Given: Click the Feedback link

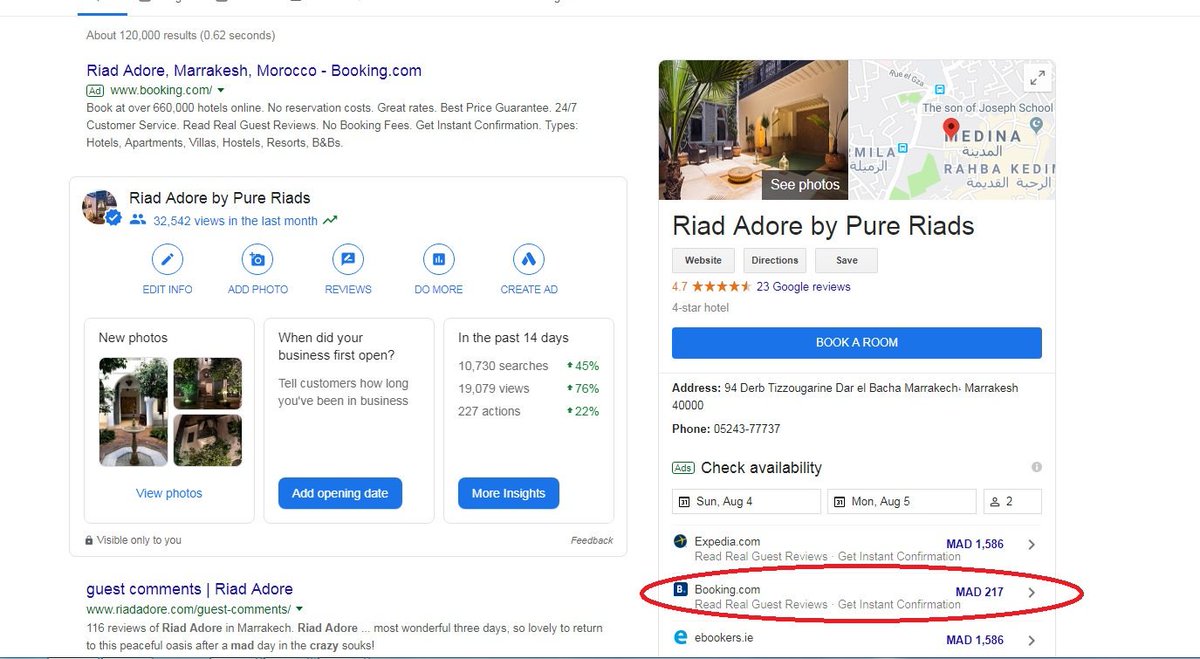Looking at the screenshot, I should (x=592, y=540).
